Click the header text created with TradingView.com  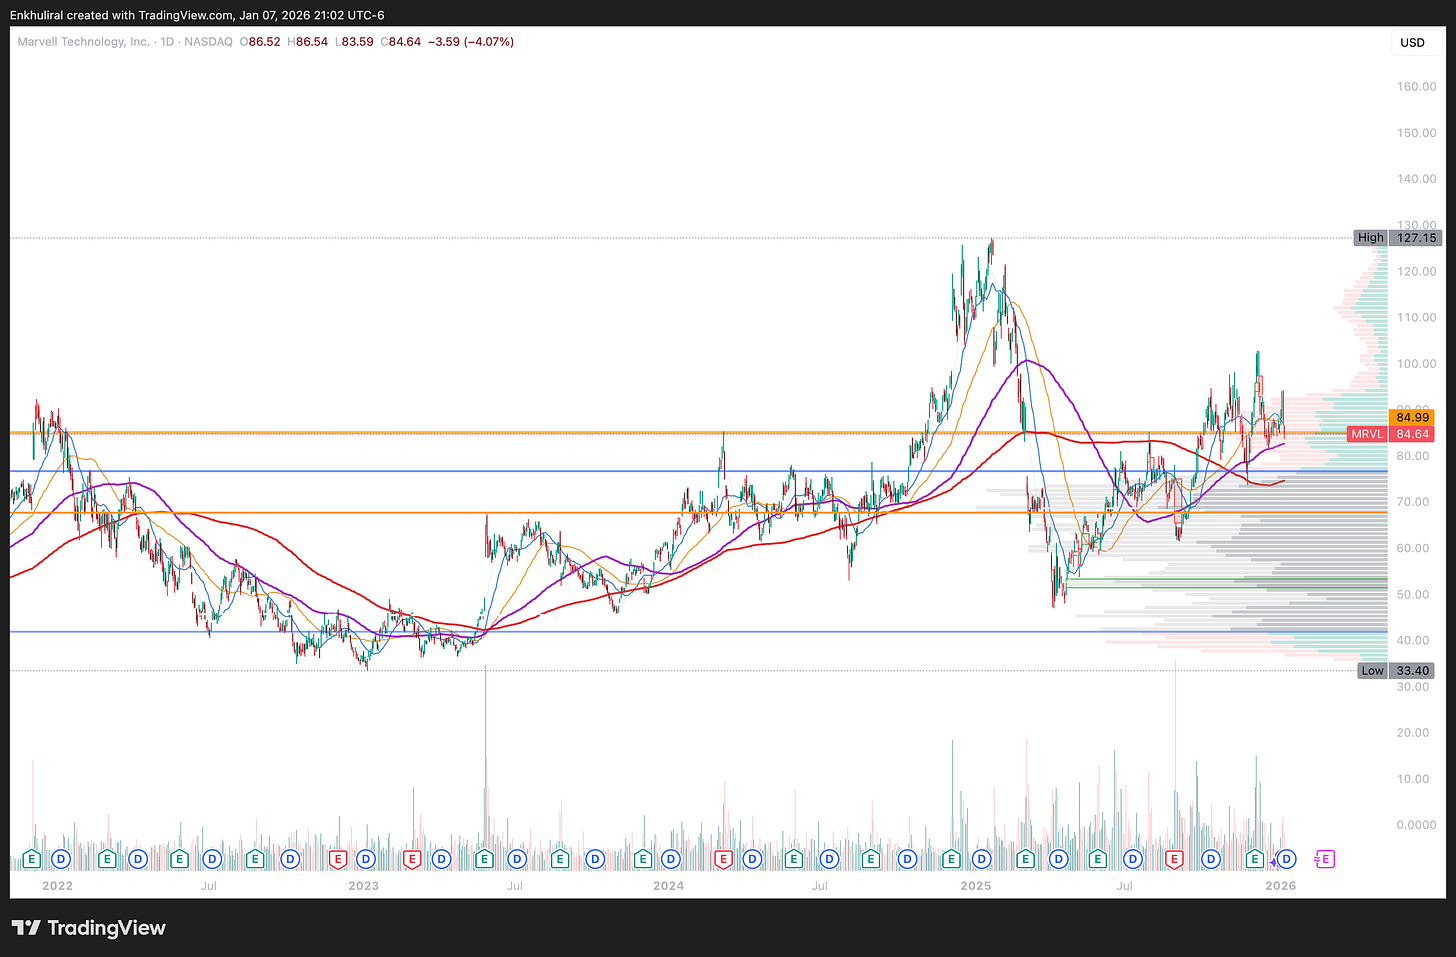[x=150, y=15]
